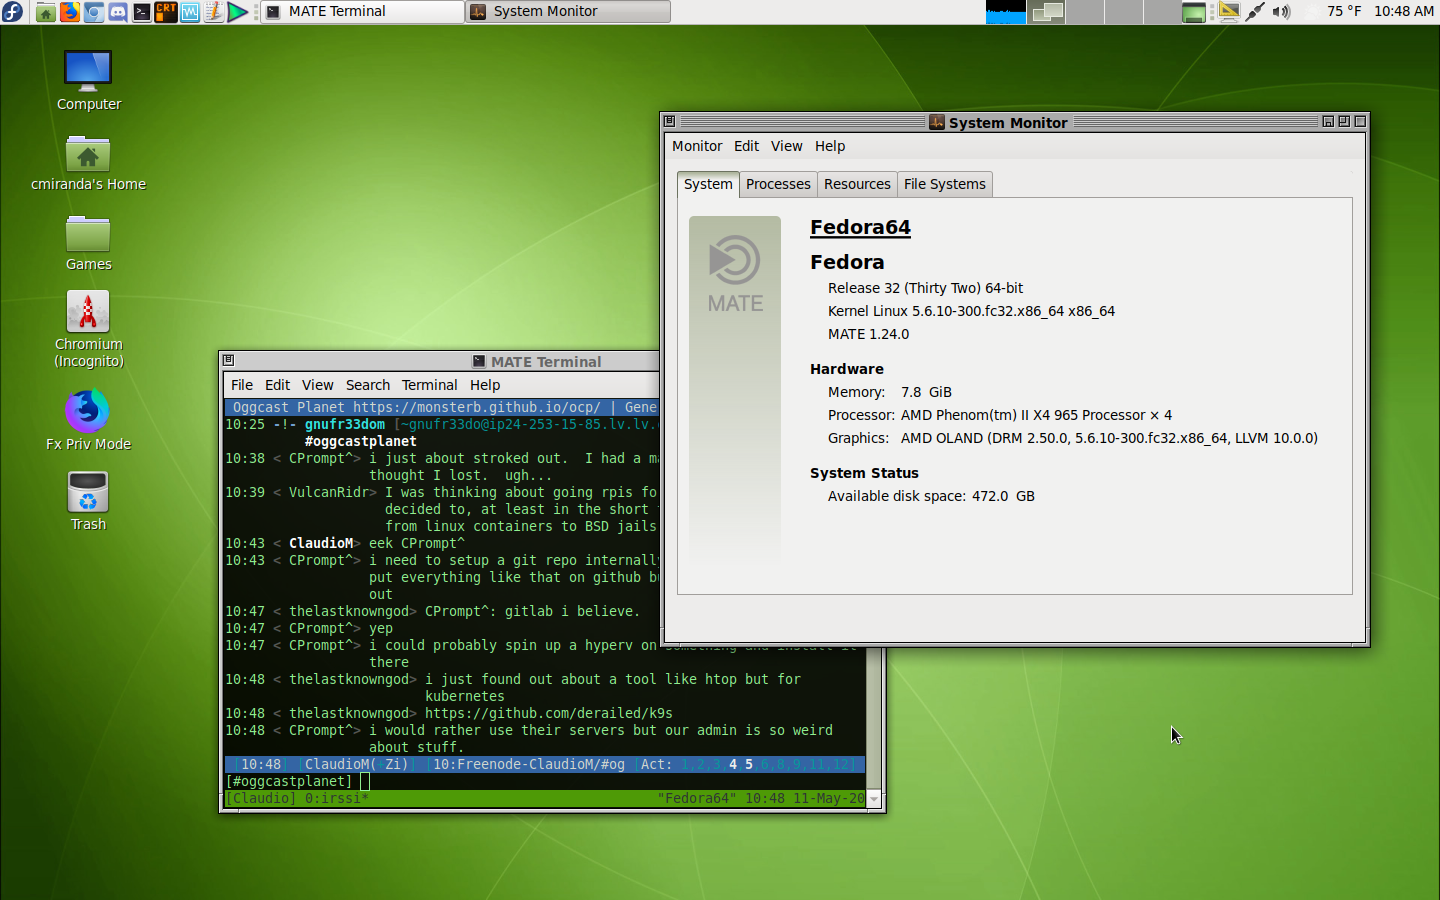Open the Edit menu in System Monitor
Screen dimensions: 1440x900
click(x=746, y=146)
